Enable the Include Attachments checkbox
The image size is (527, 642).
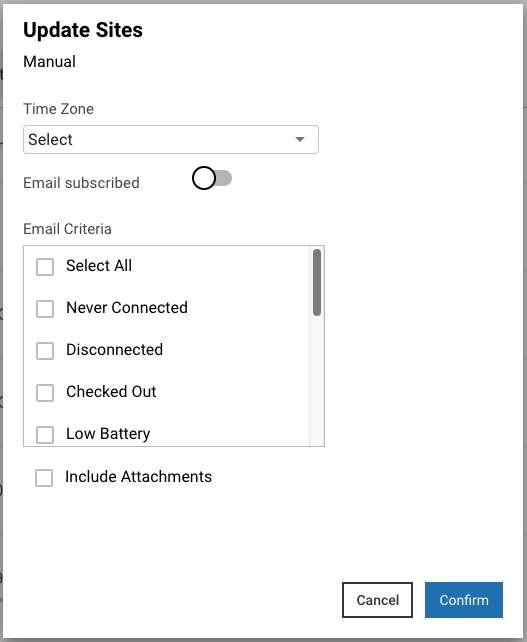click(x=44, y=478)
